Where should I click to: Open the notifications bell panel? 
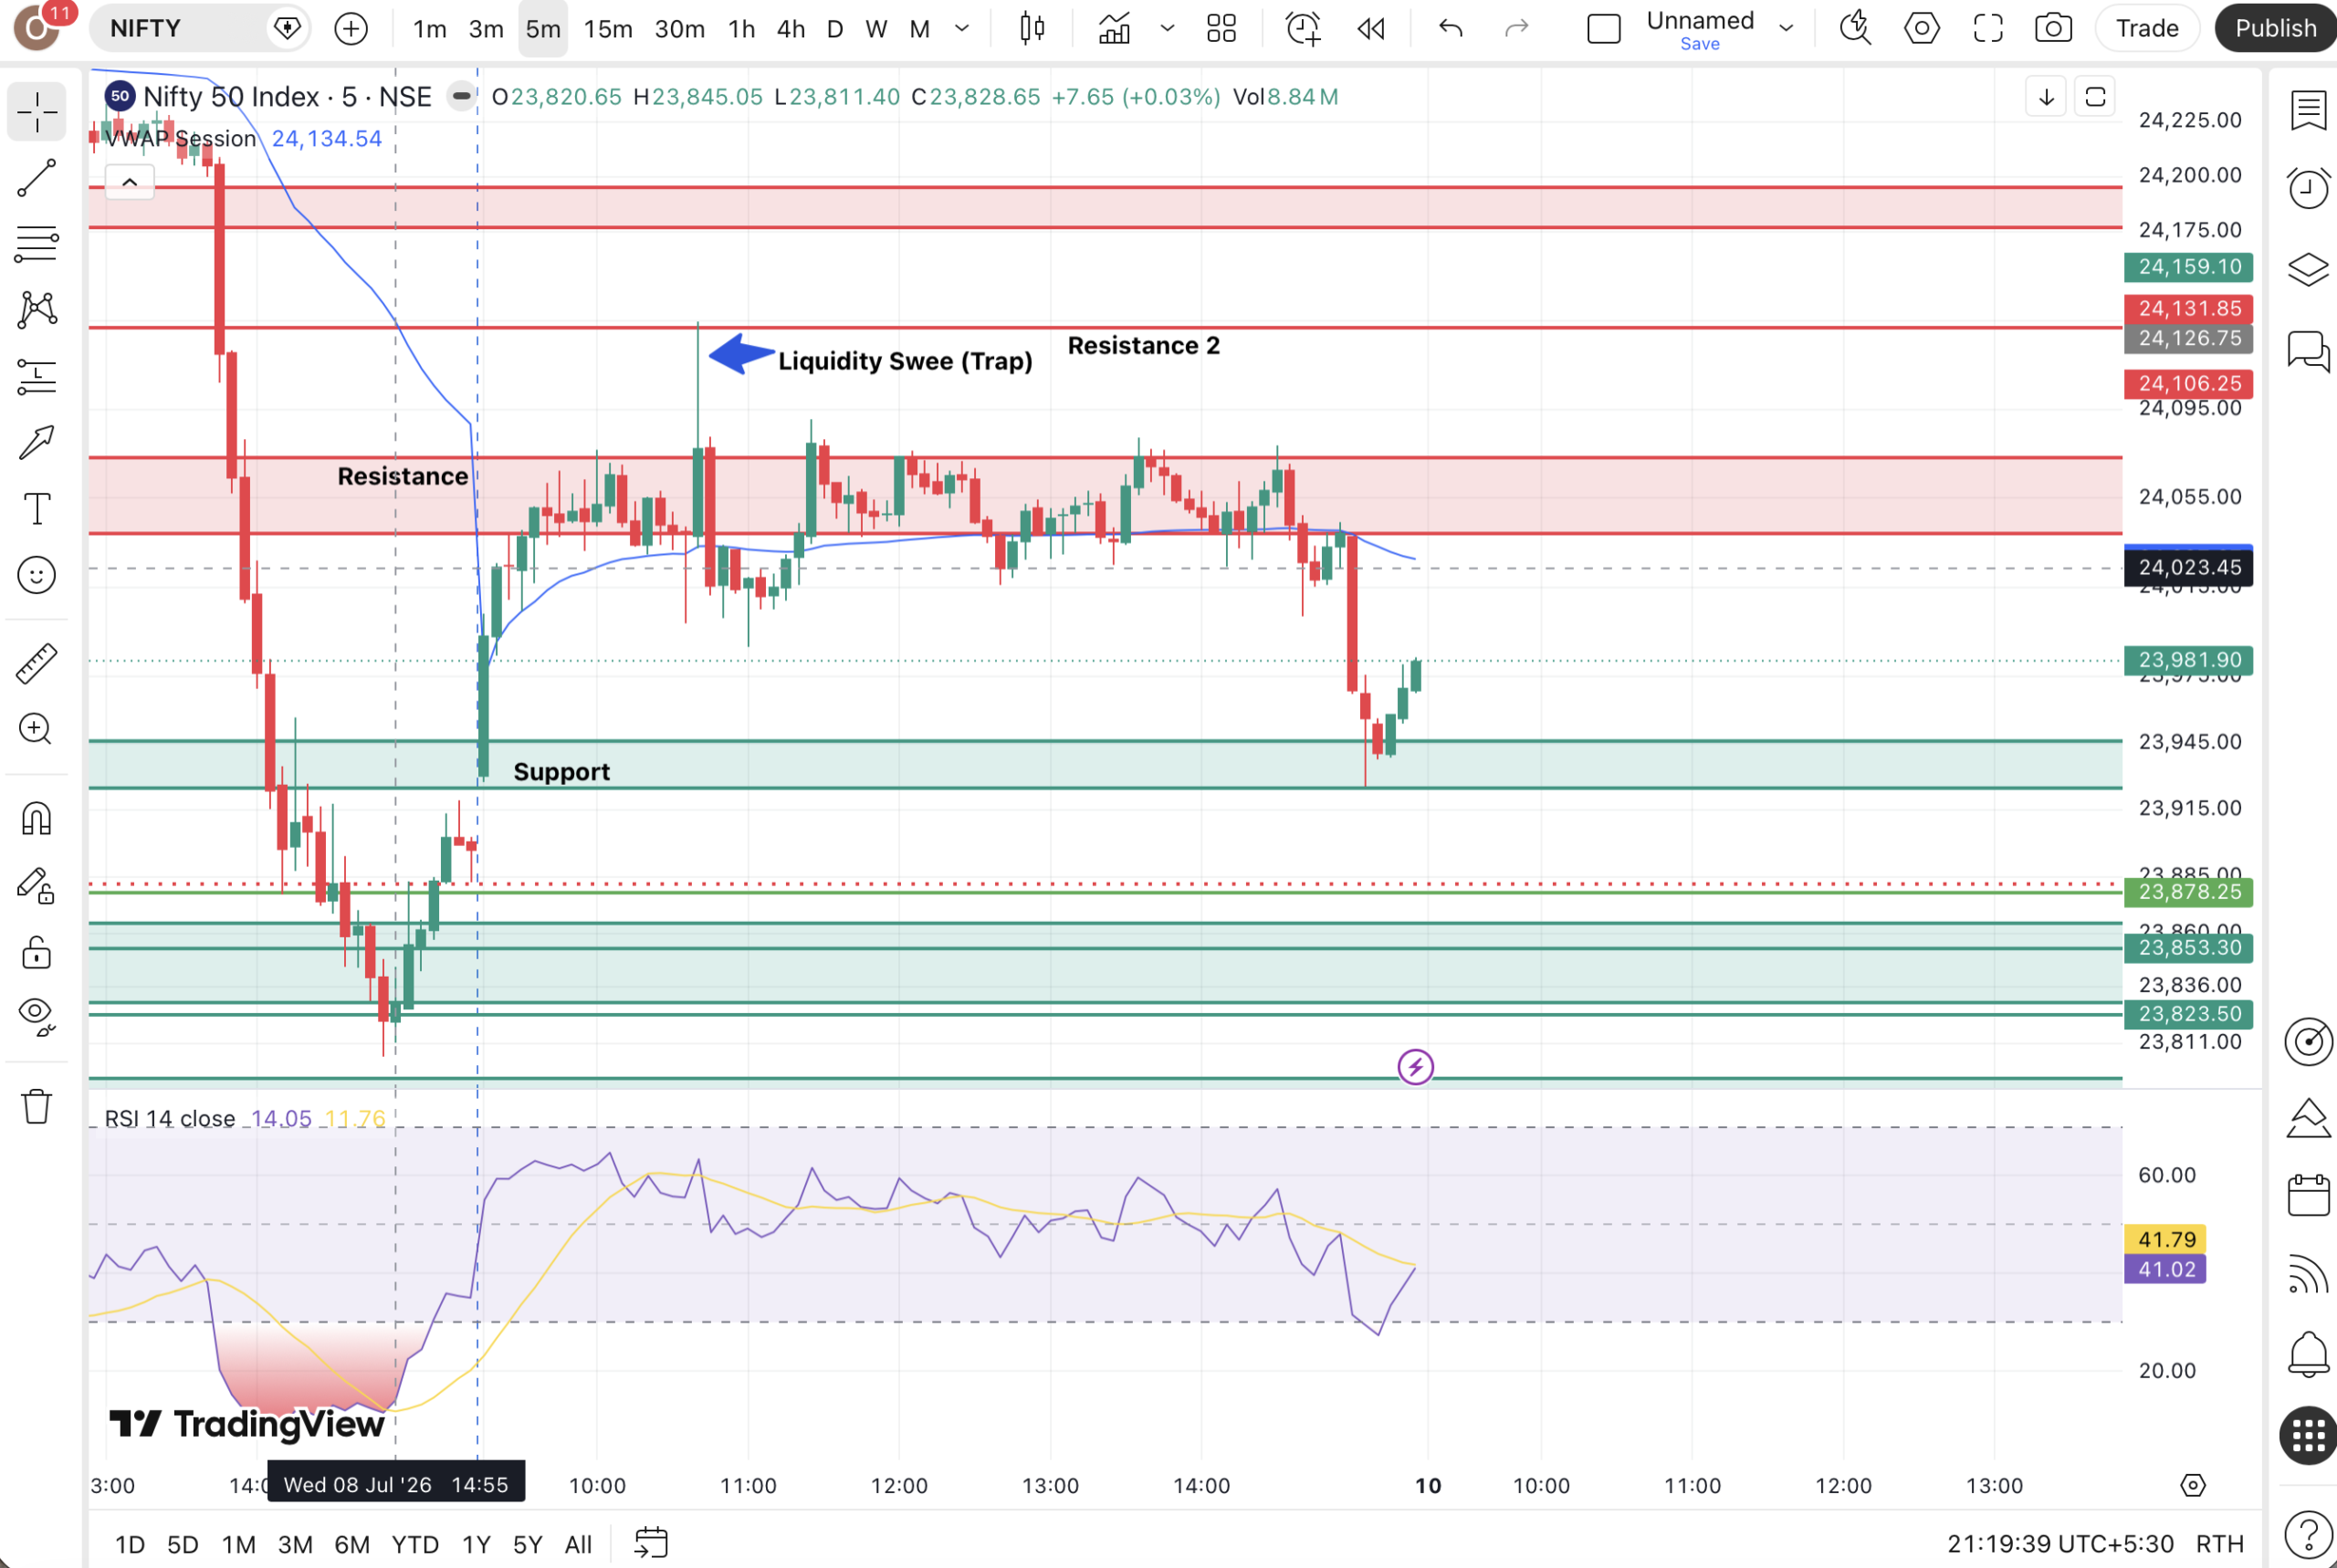pyautogui.click(x=2308, y=1353)
